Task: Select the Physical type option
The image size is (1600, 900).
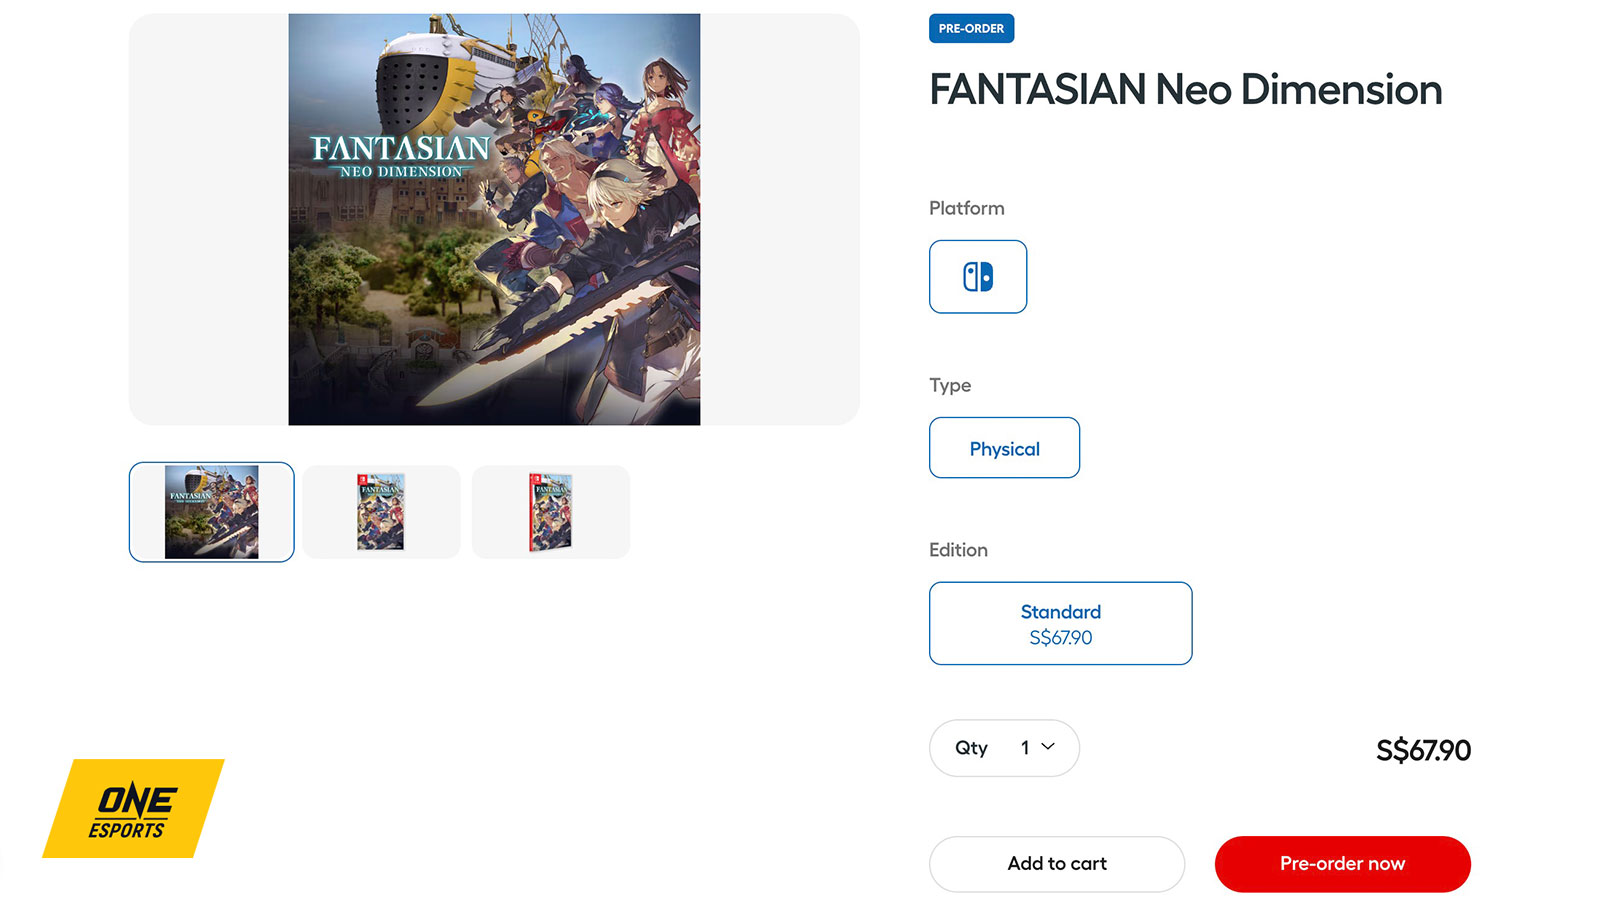Action: (1004, 448)
